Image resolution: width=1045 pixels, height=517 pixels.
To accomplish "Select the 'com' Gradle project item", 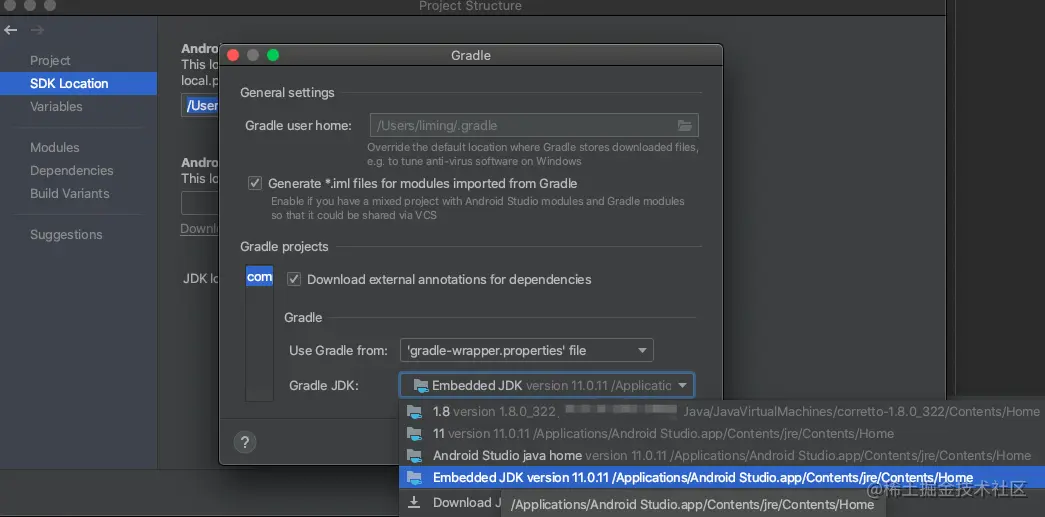I will [x=259, y=276].
